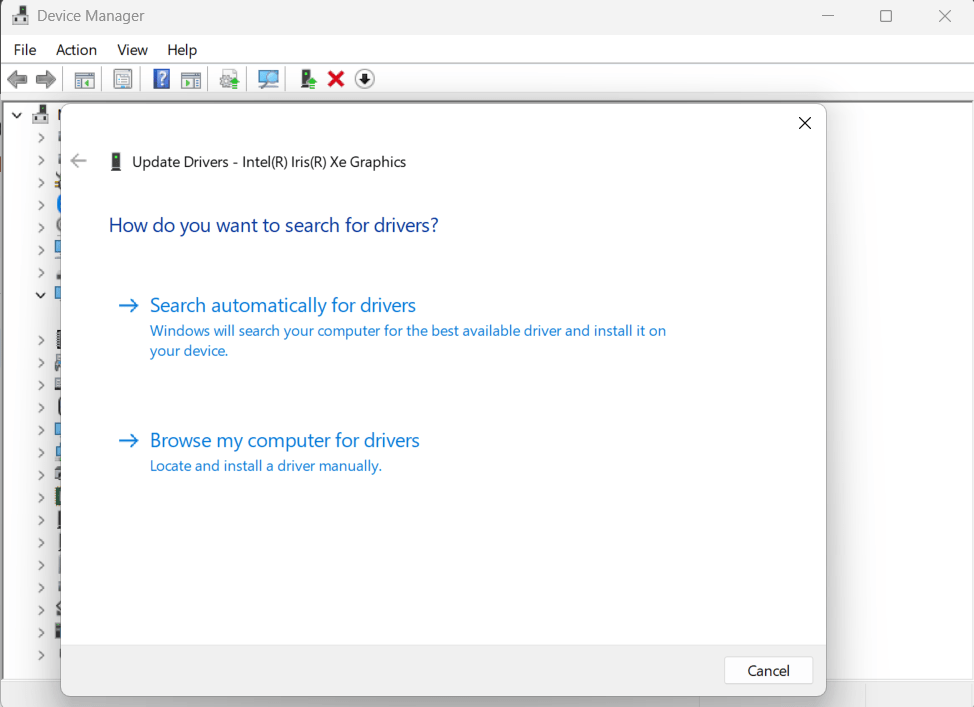Screen dimensions: 974x707
Task: Collapse the expanded device category under the root
Action: [x=40, y=294]
